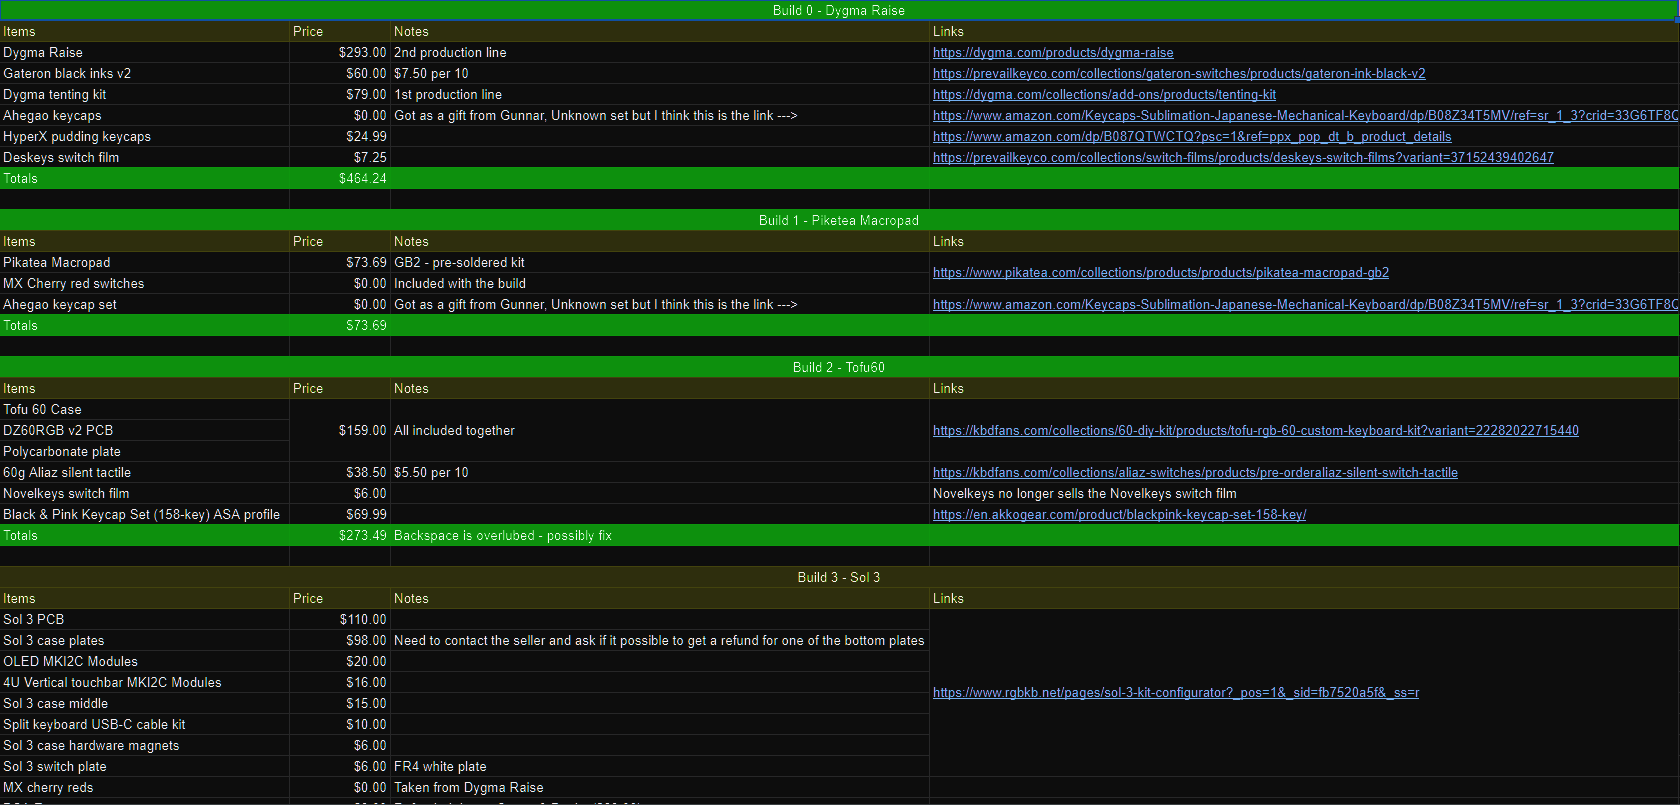Select the 'Build 1 - Piketea Macropad' header cell
This screenshot has height=805, width=1680.
(839, 221)
